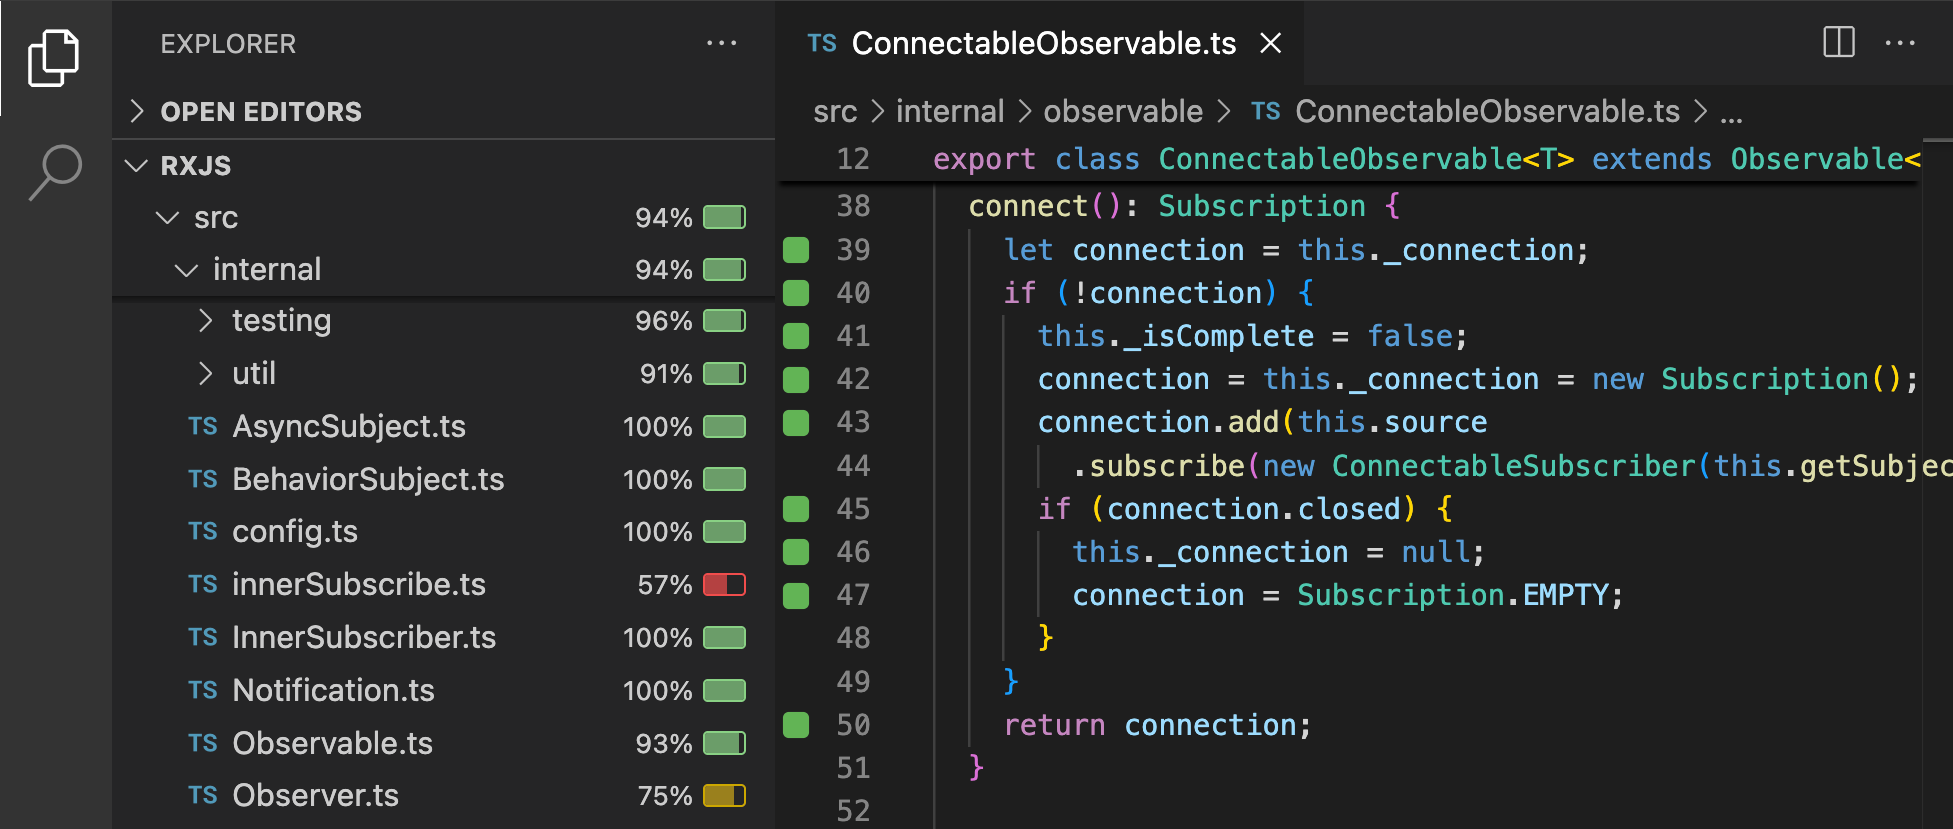
Task: Click the internal breadcrumb segment
Action: 949,111
